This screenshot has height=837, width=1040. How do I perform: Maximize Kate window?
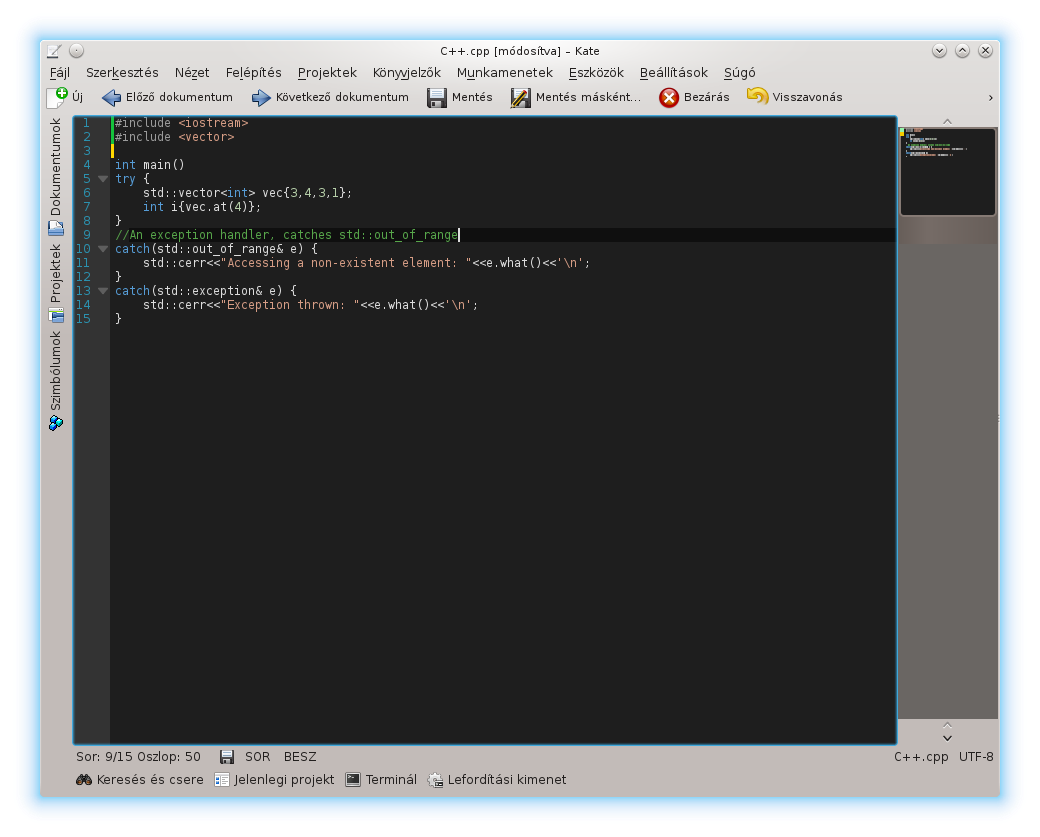click(x=962, y=51)
